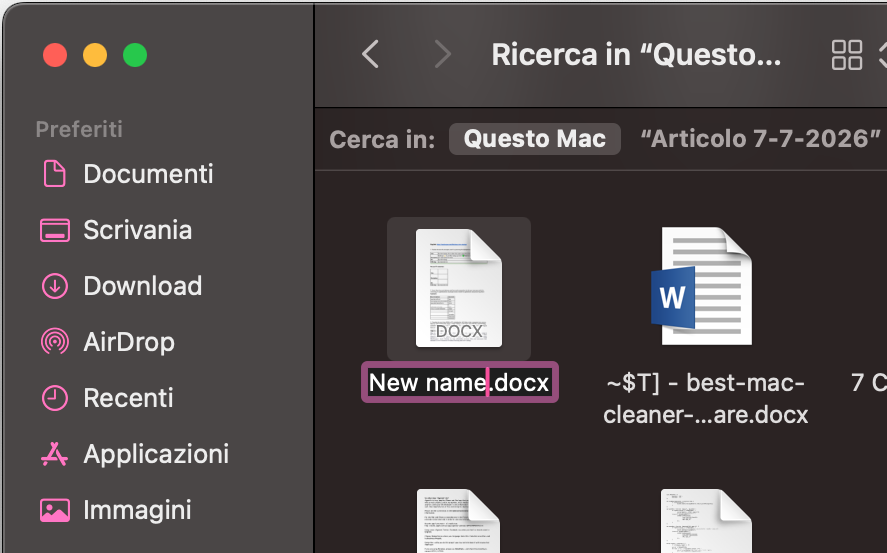887x553 pixels.
Task: Select the bottom-left document thumbnail
Action: click(458, 521)
